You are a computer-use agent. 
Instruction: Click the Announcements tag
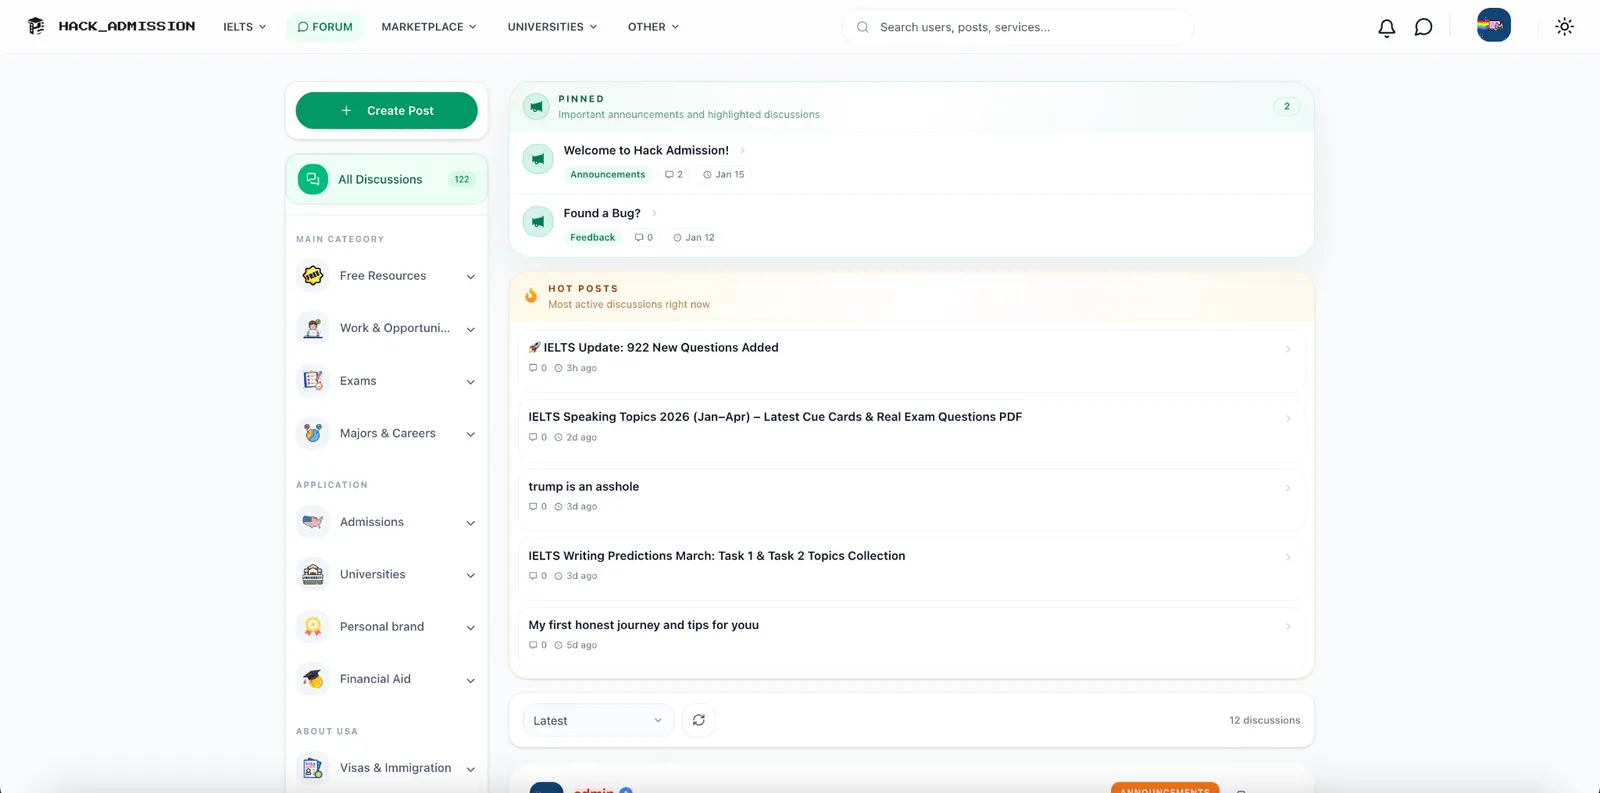click(607, 174)
